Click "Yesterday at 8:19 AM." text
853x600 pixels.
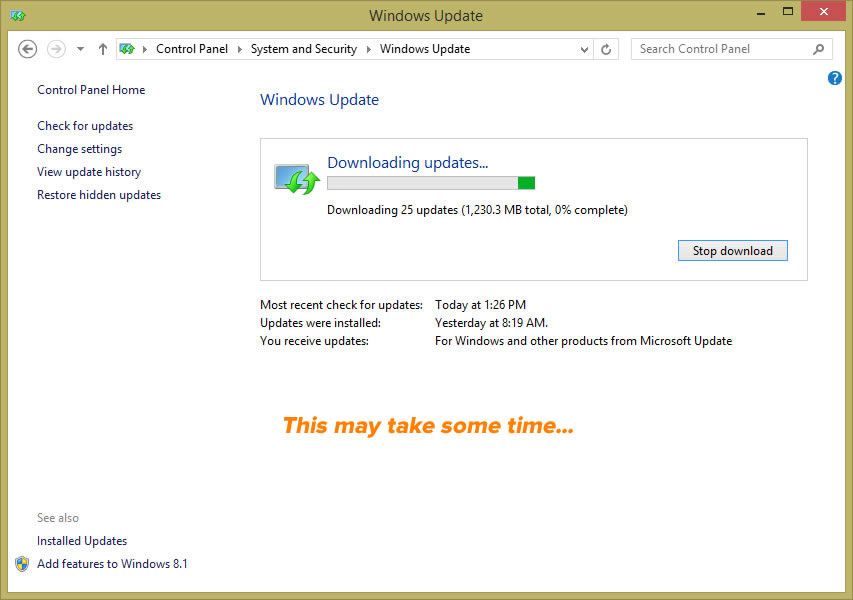[x=491, y=323]
